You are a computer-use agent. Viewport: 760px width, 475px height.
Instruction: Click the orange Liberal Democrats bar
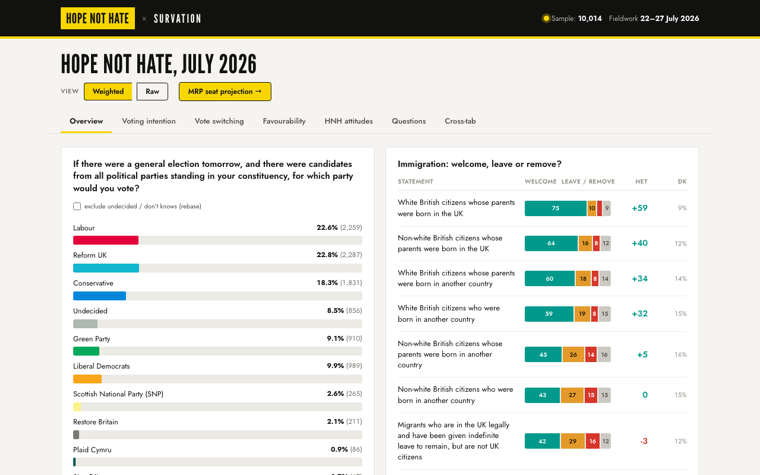click(87, 379)
